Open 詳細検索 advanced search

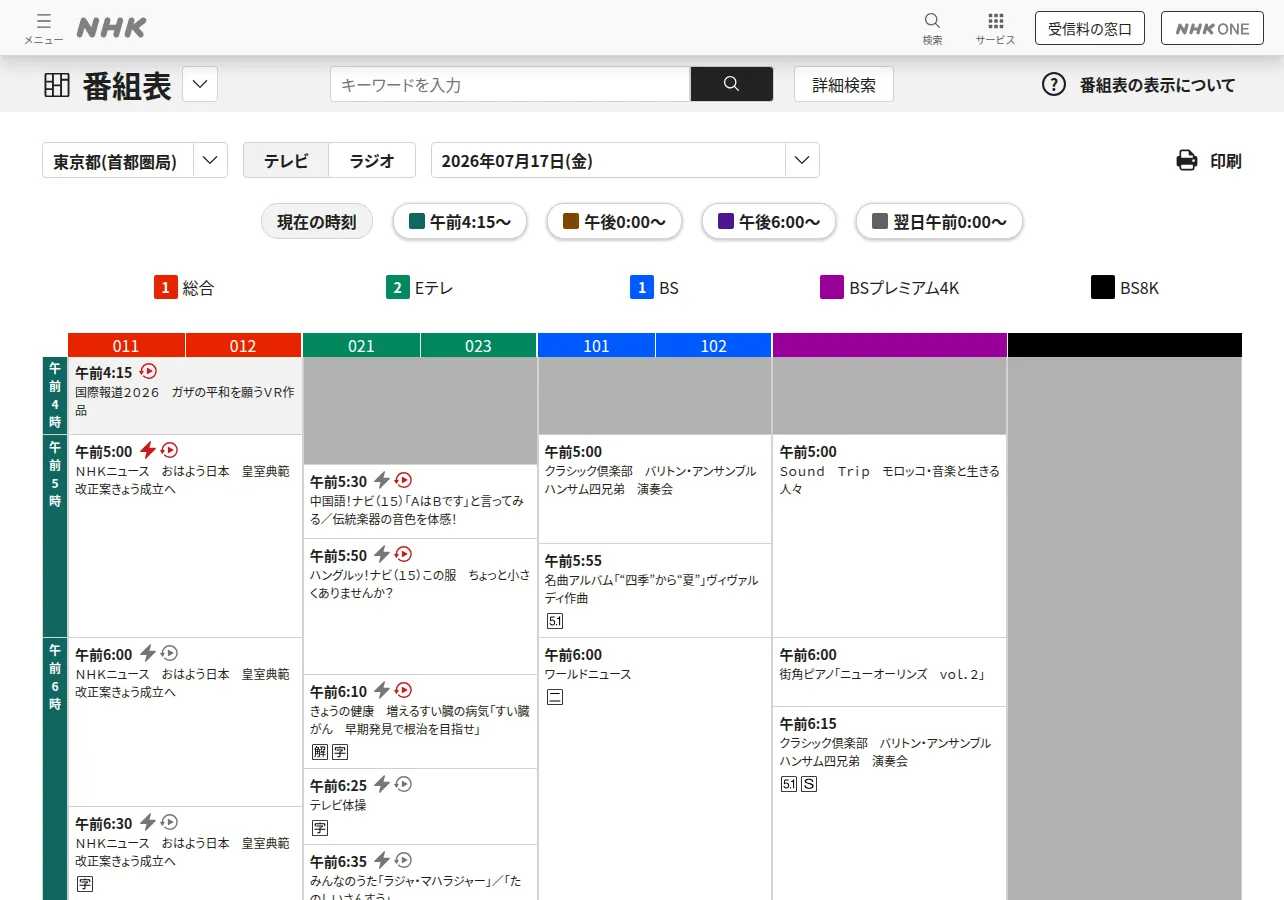(844, 84)
